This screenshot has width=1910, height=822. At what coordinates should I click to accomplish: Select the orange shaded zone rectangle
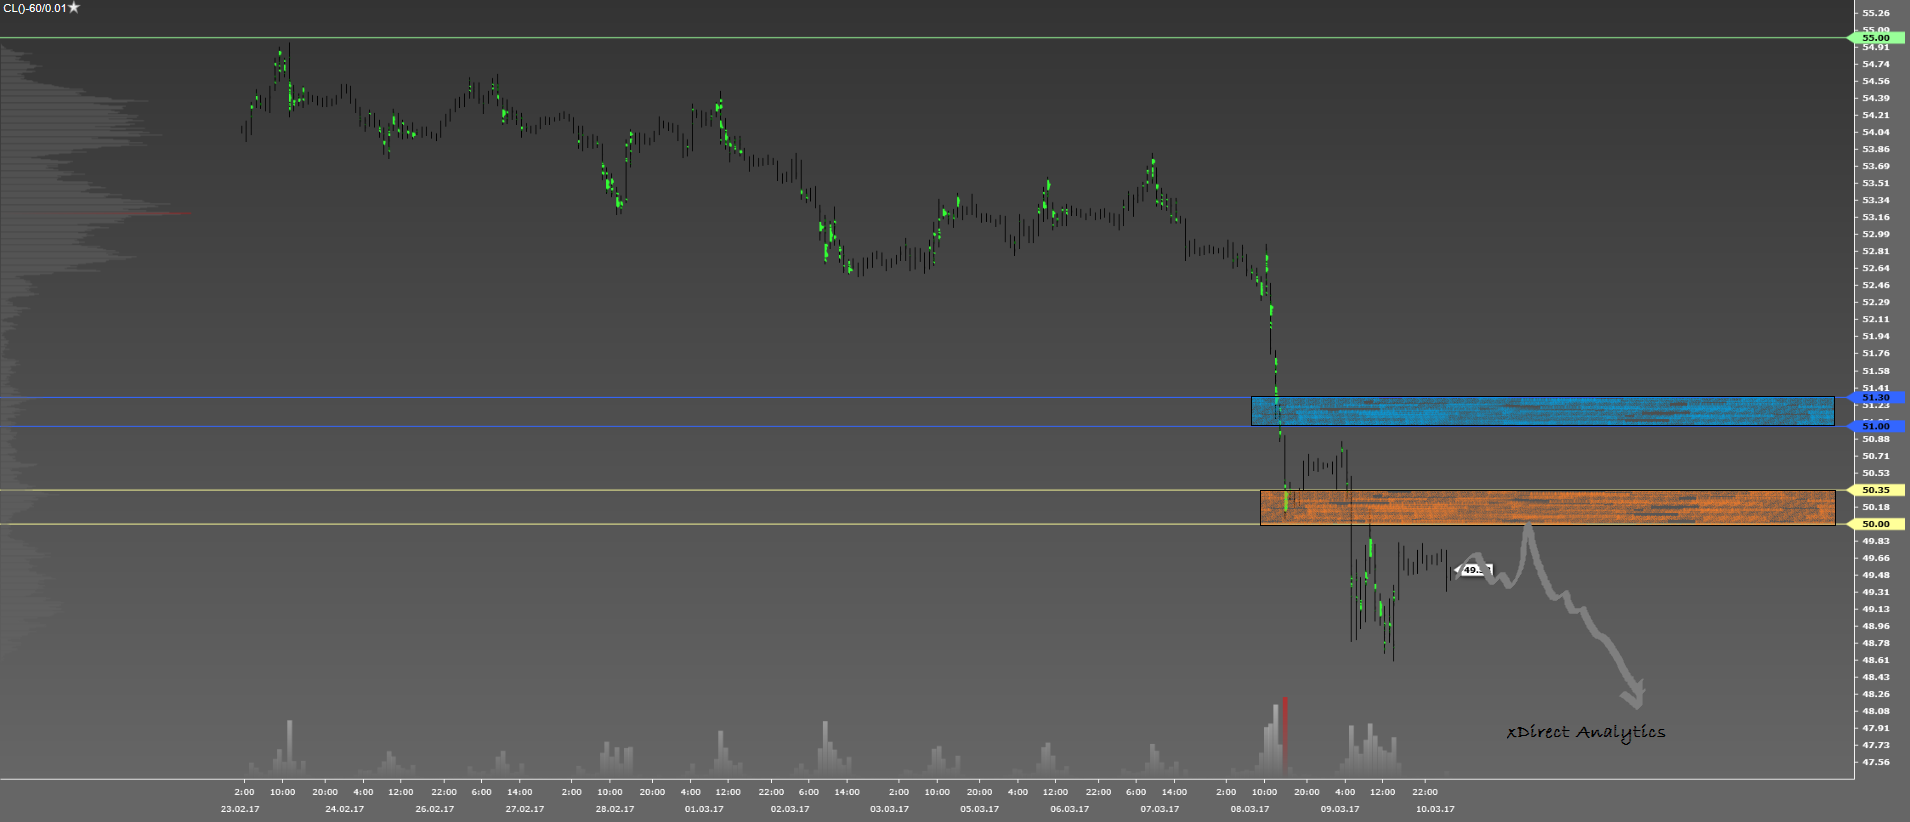pyautogui.click(x=1547, y=507)
